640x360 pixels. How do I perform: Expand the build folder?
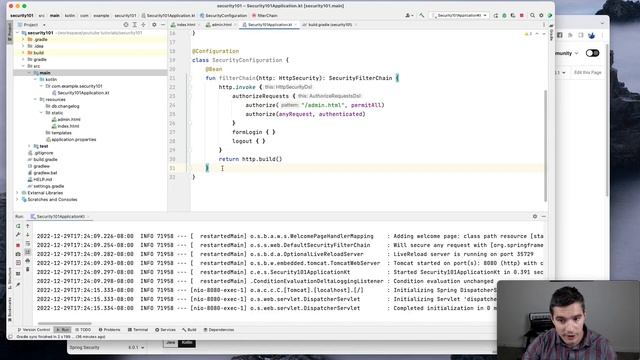[23, 53]
